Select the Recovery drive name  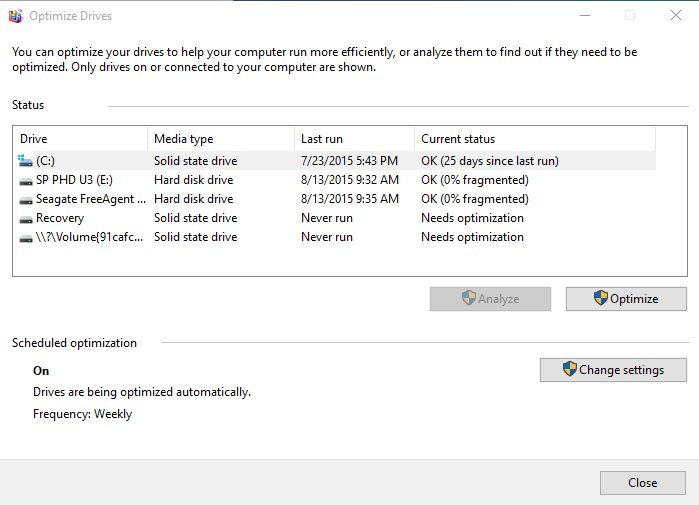click(60, 218)
